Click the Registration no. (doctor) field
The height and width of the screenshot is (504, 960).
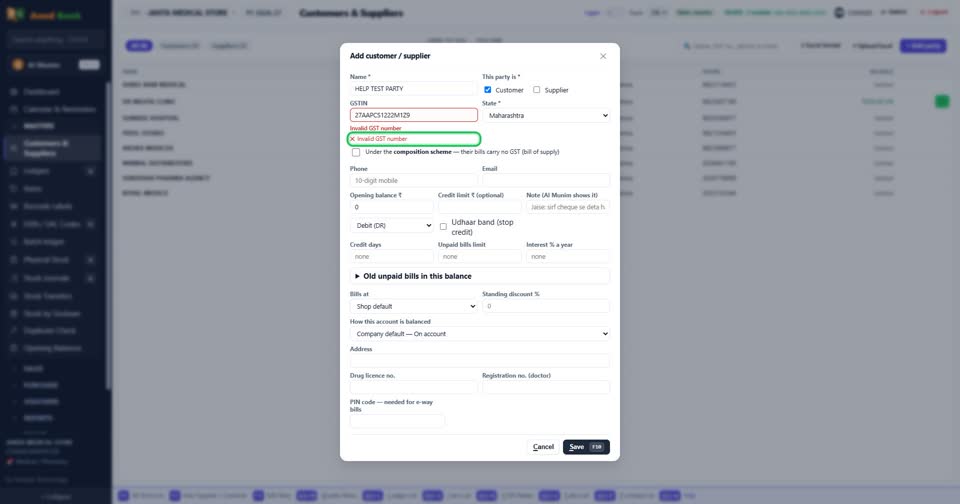click(x=546, y=387)
